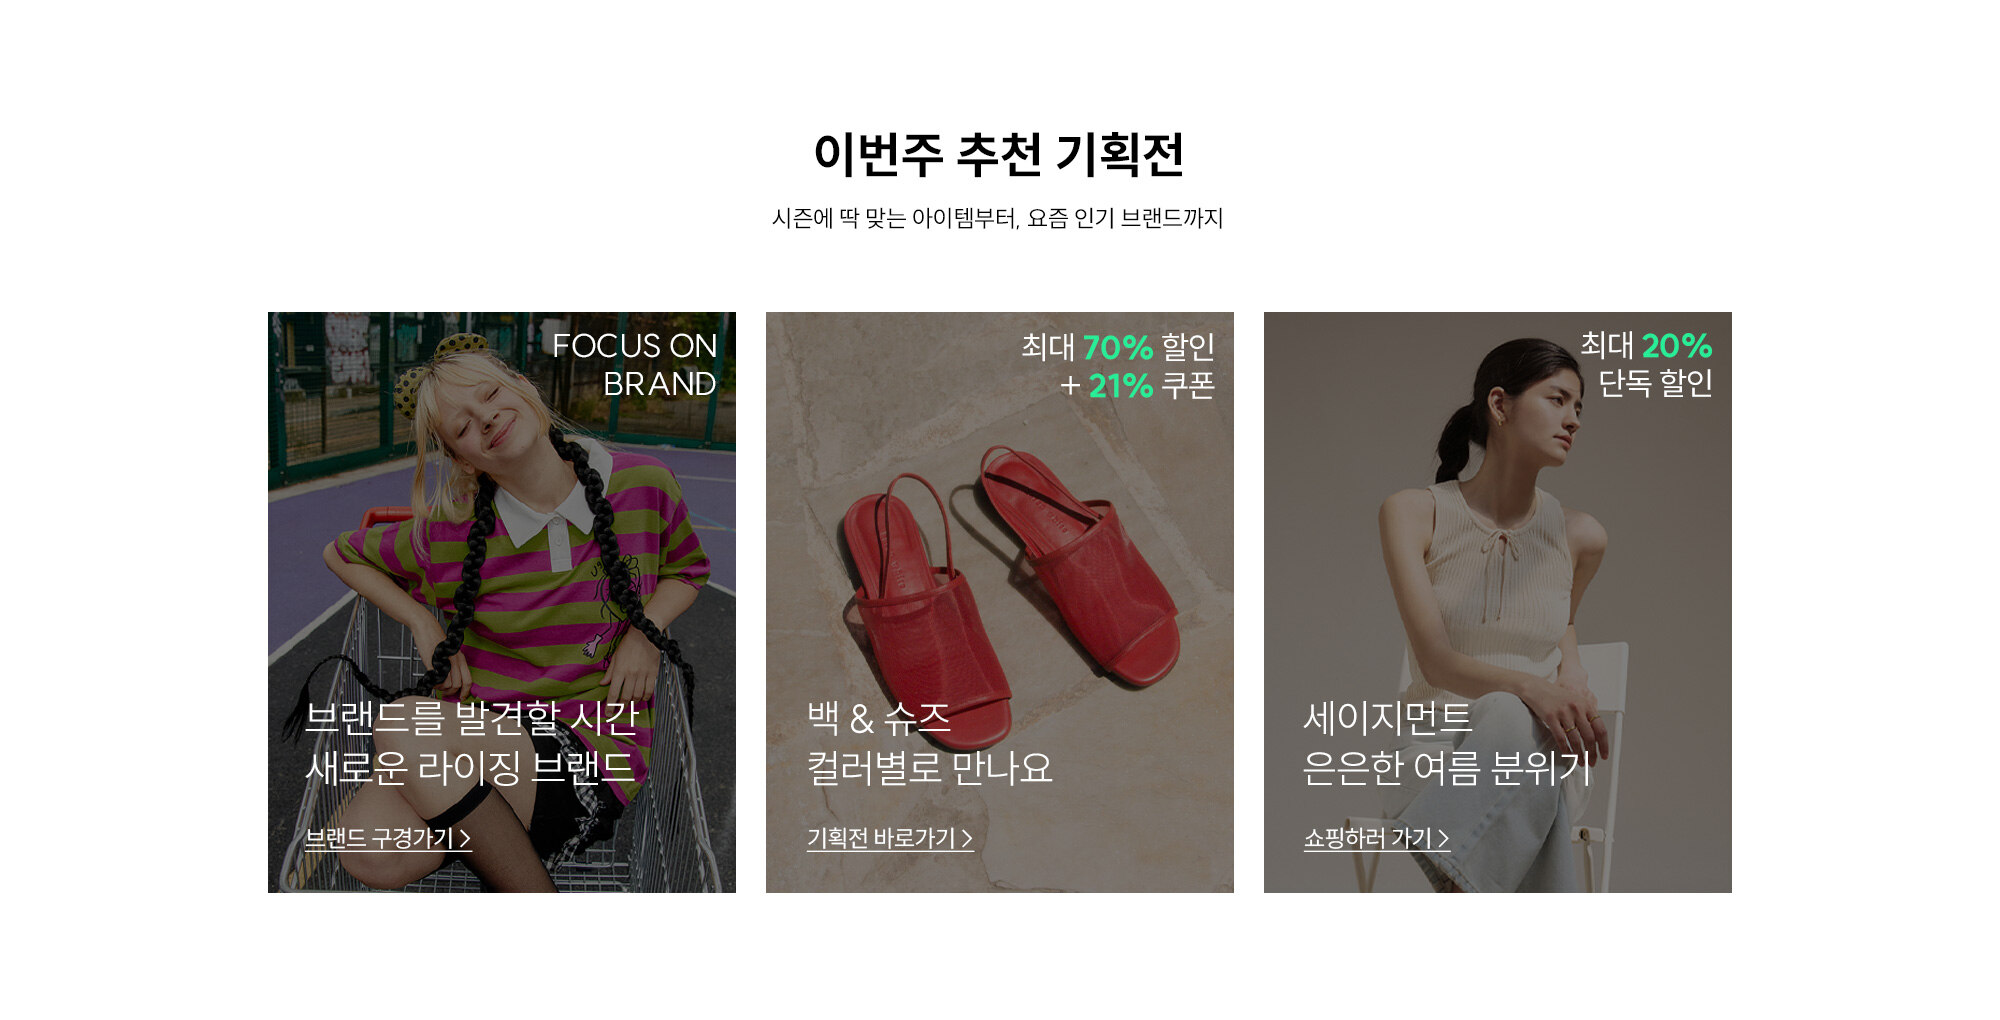Click the chevron after 기획전 바로가기
Viewport: 2000px width, 1020px height.
[x=967, y=839]
